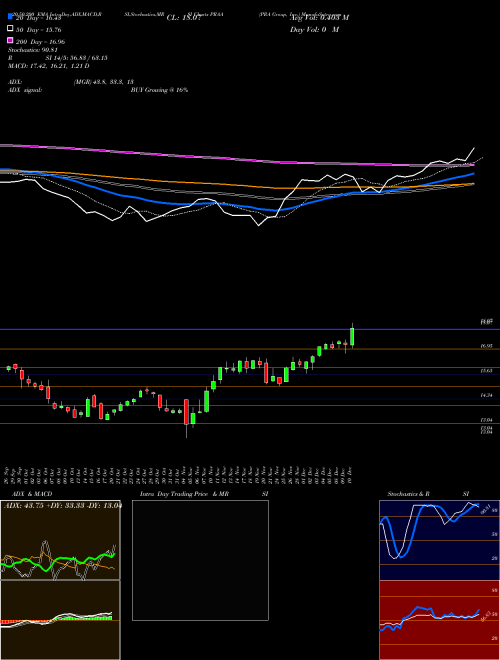Click the 16.95 price axis label
Viewport: 500px width, 660px height.
(487, 346)
